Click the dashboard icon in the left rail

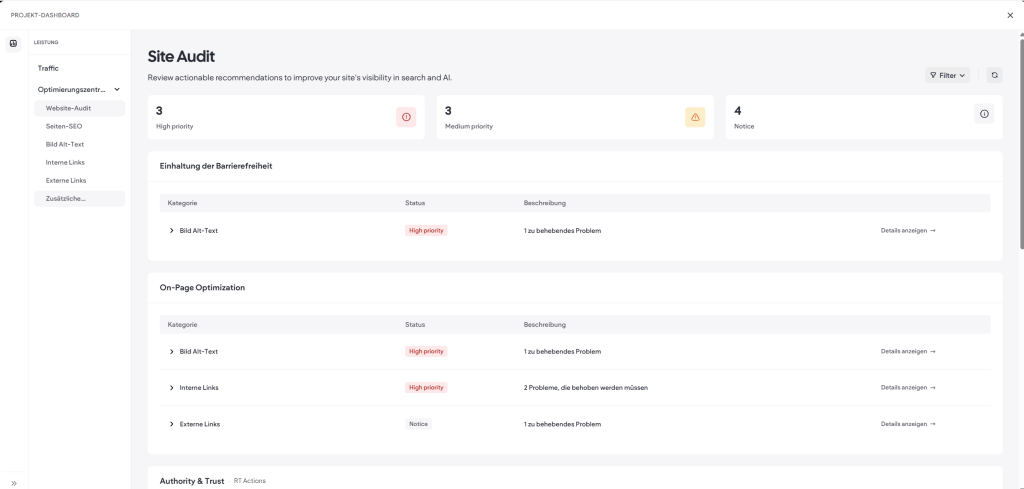pyautogui.click(x=13, y=44)
